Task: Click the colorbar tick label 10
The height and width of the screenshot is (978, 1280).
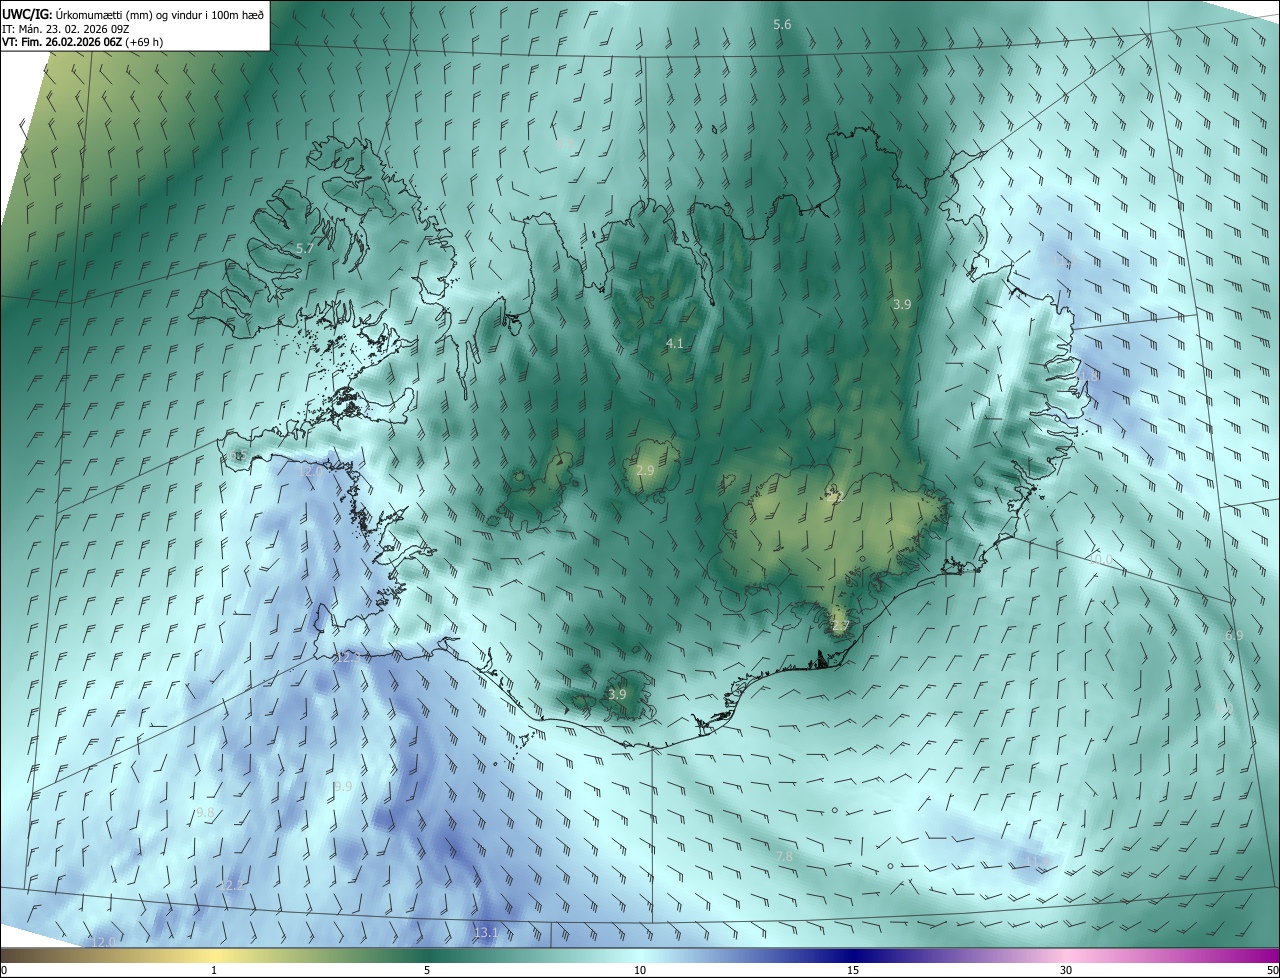Action: pyautogui.click(x=640, y=970)
